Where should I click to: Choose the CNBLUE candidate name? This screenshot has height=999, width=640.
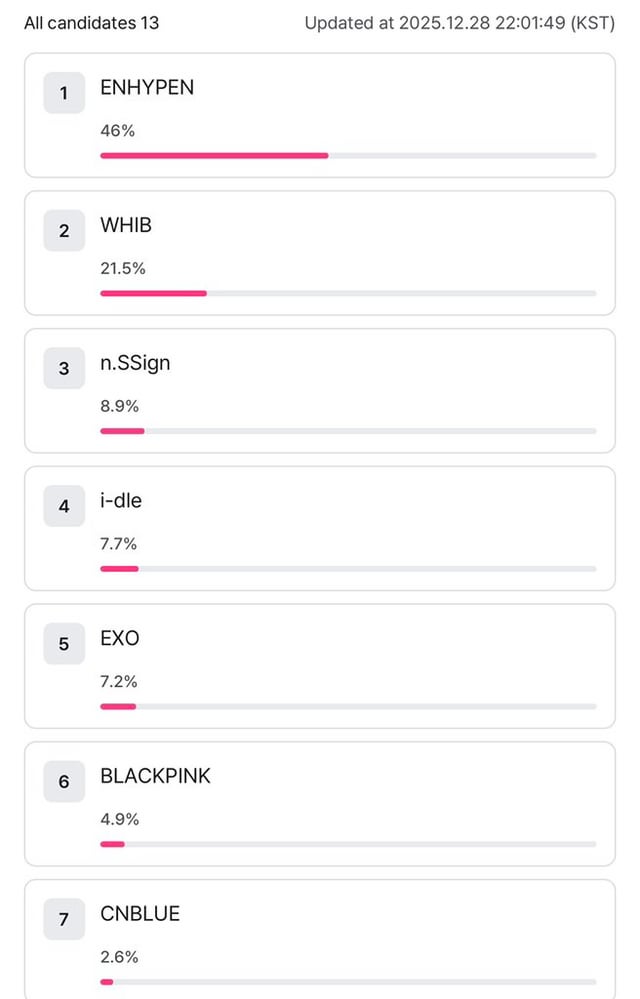tap(140, 914)
